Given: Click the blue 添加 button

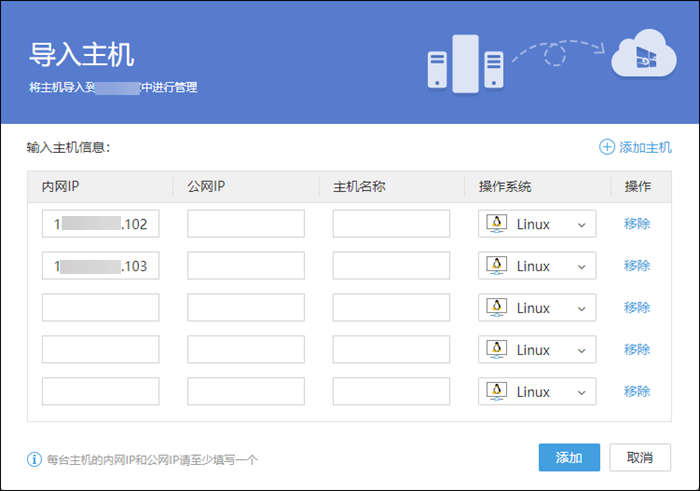Looking at the screenshot, I should 568,457.
